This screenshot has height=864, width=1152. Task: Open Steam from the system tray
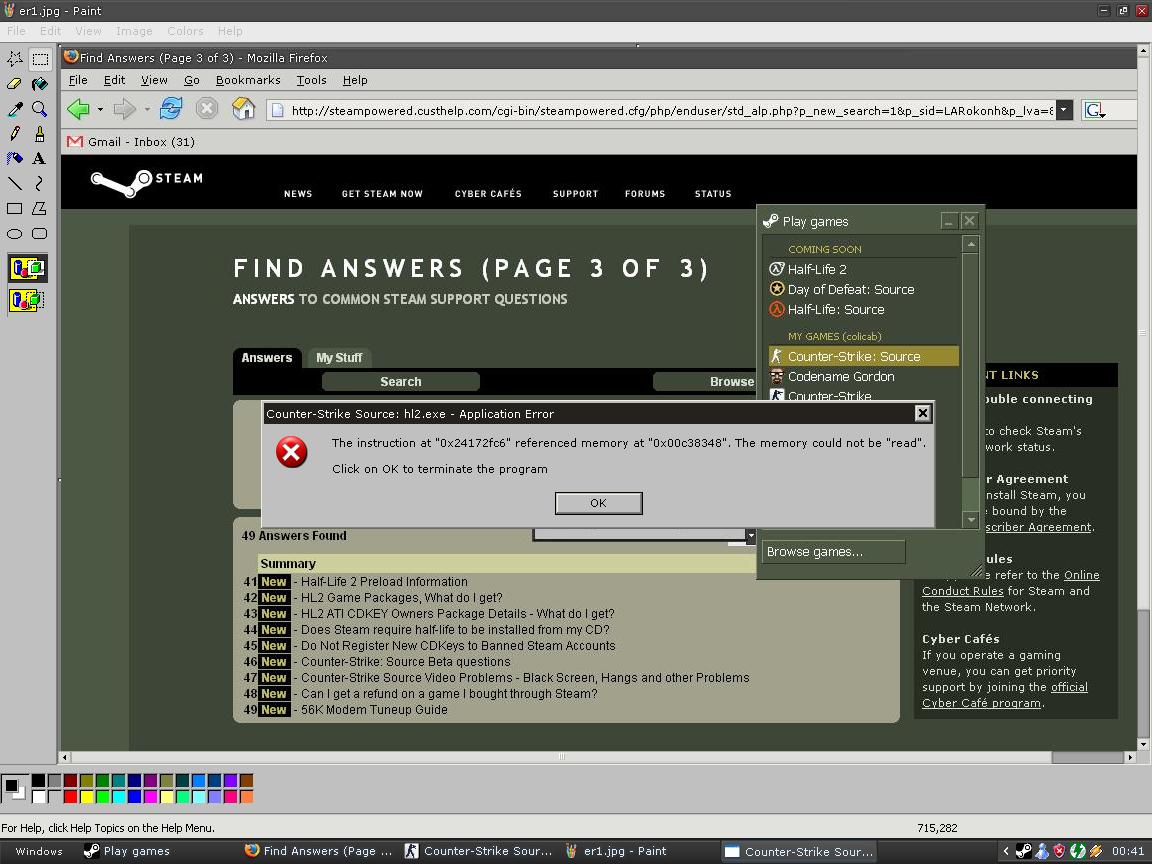click(1025, 851)
